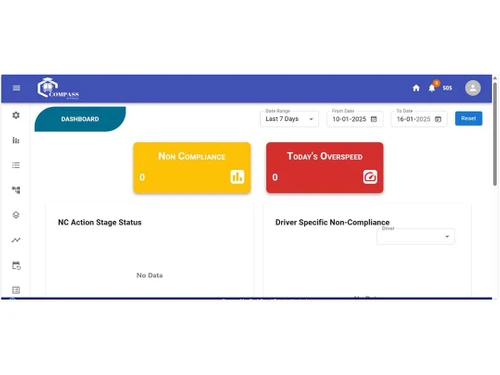Select the Dashboard tab
500x375 pixels.
(x=80, y=119)
